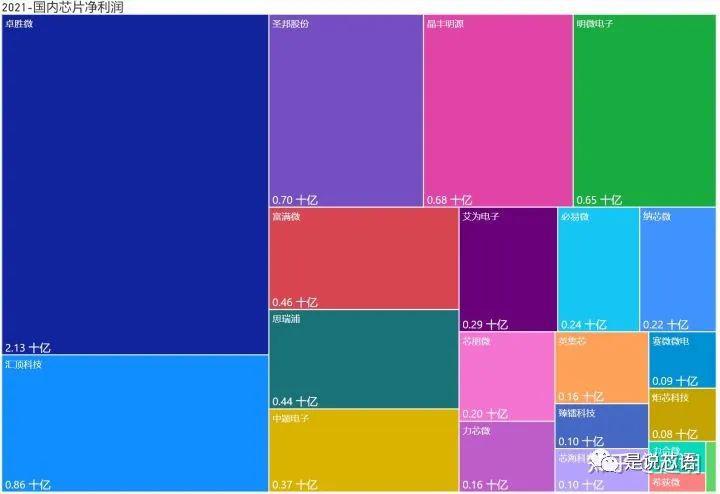Select the 圣邦股份 name label

click(291, 23)
